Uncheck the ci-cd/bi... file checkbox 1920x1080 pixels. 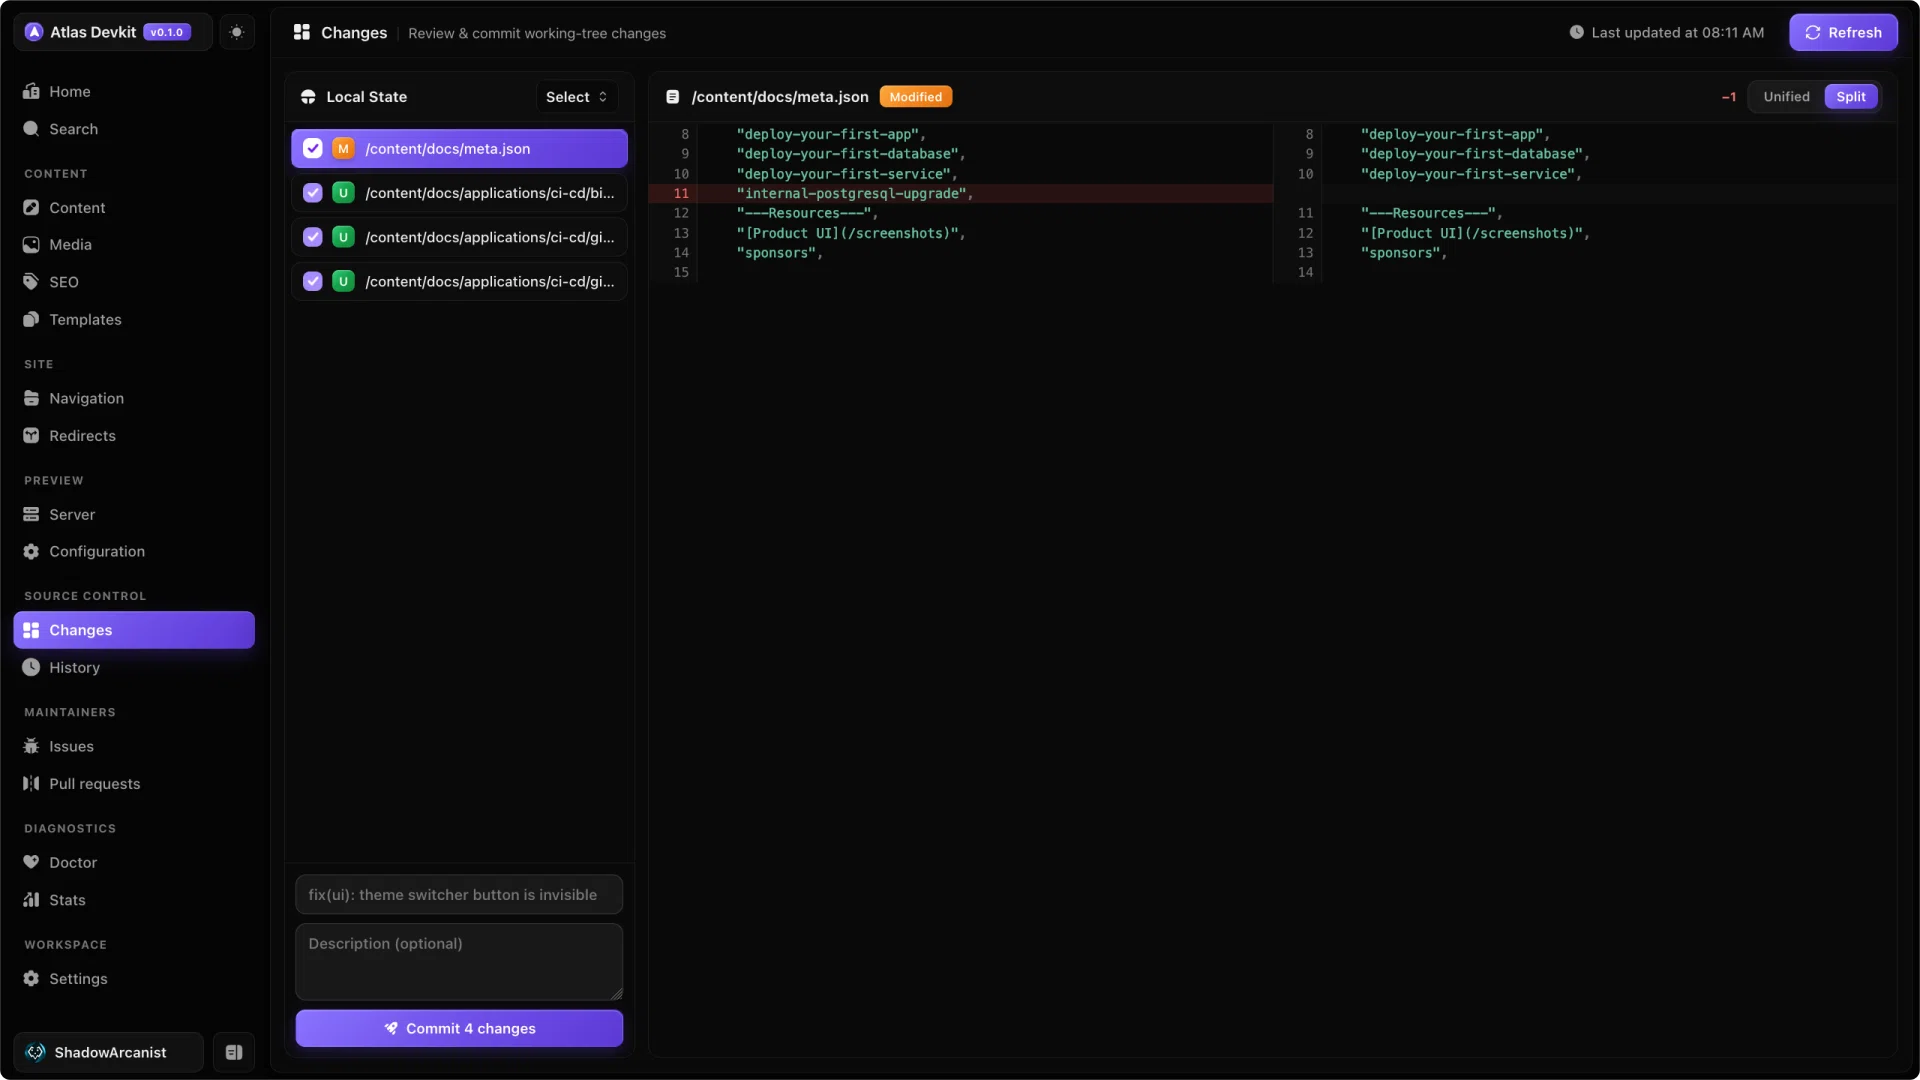313,193
